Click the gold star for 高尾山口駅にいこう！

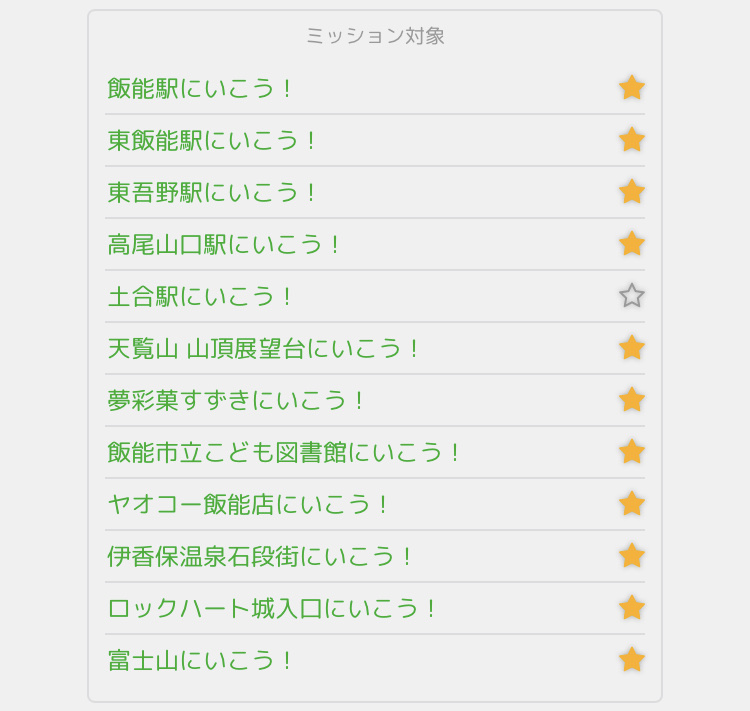[x=632, y=244]
